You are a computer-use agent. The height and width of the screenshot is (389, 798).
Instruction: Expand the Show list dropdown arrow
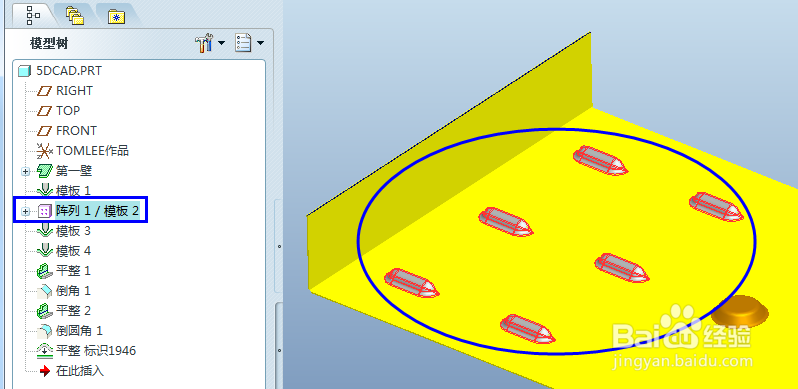click(261, 44)
